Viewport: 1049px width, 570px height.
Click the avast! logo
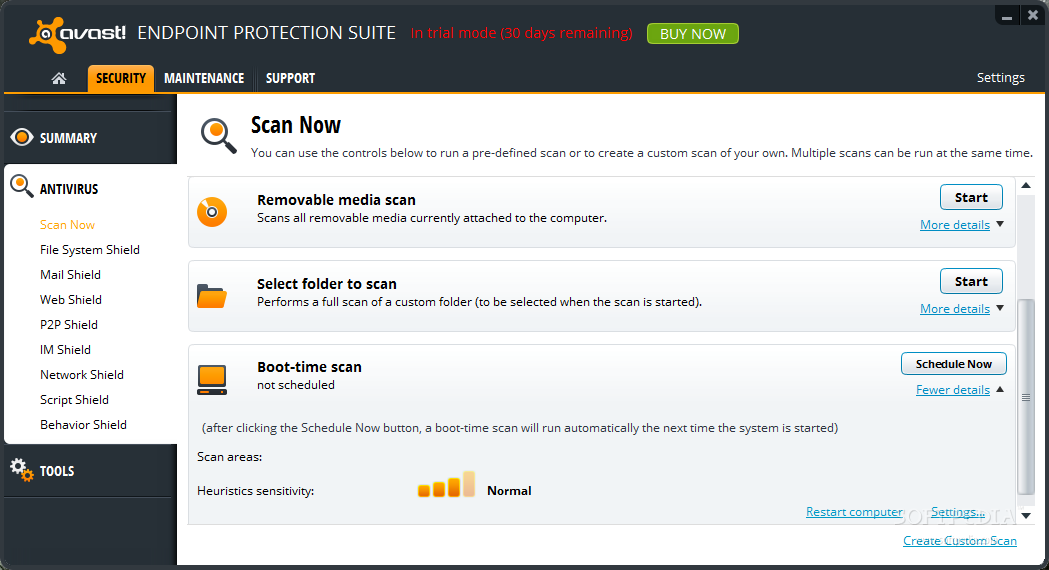point(77,34)
